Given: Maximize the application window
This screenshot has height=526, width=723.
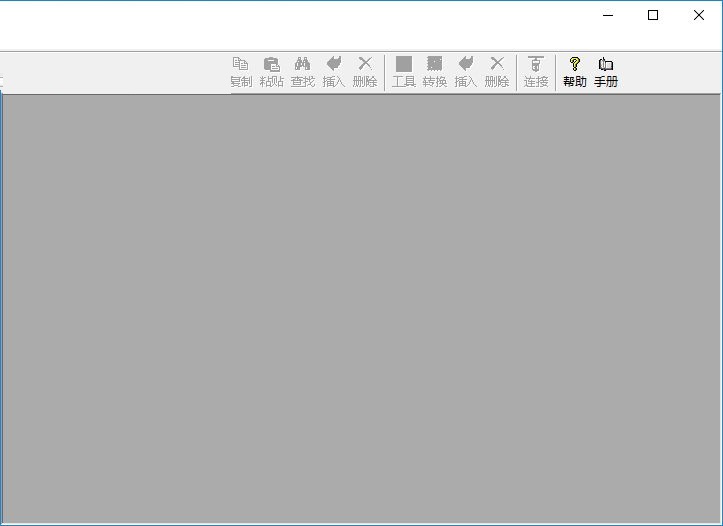Looking at the screenshot, I should coord(653,15).
